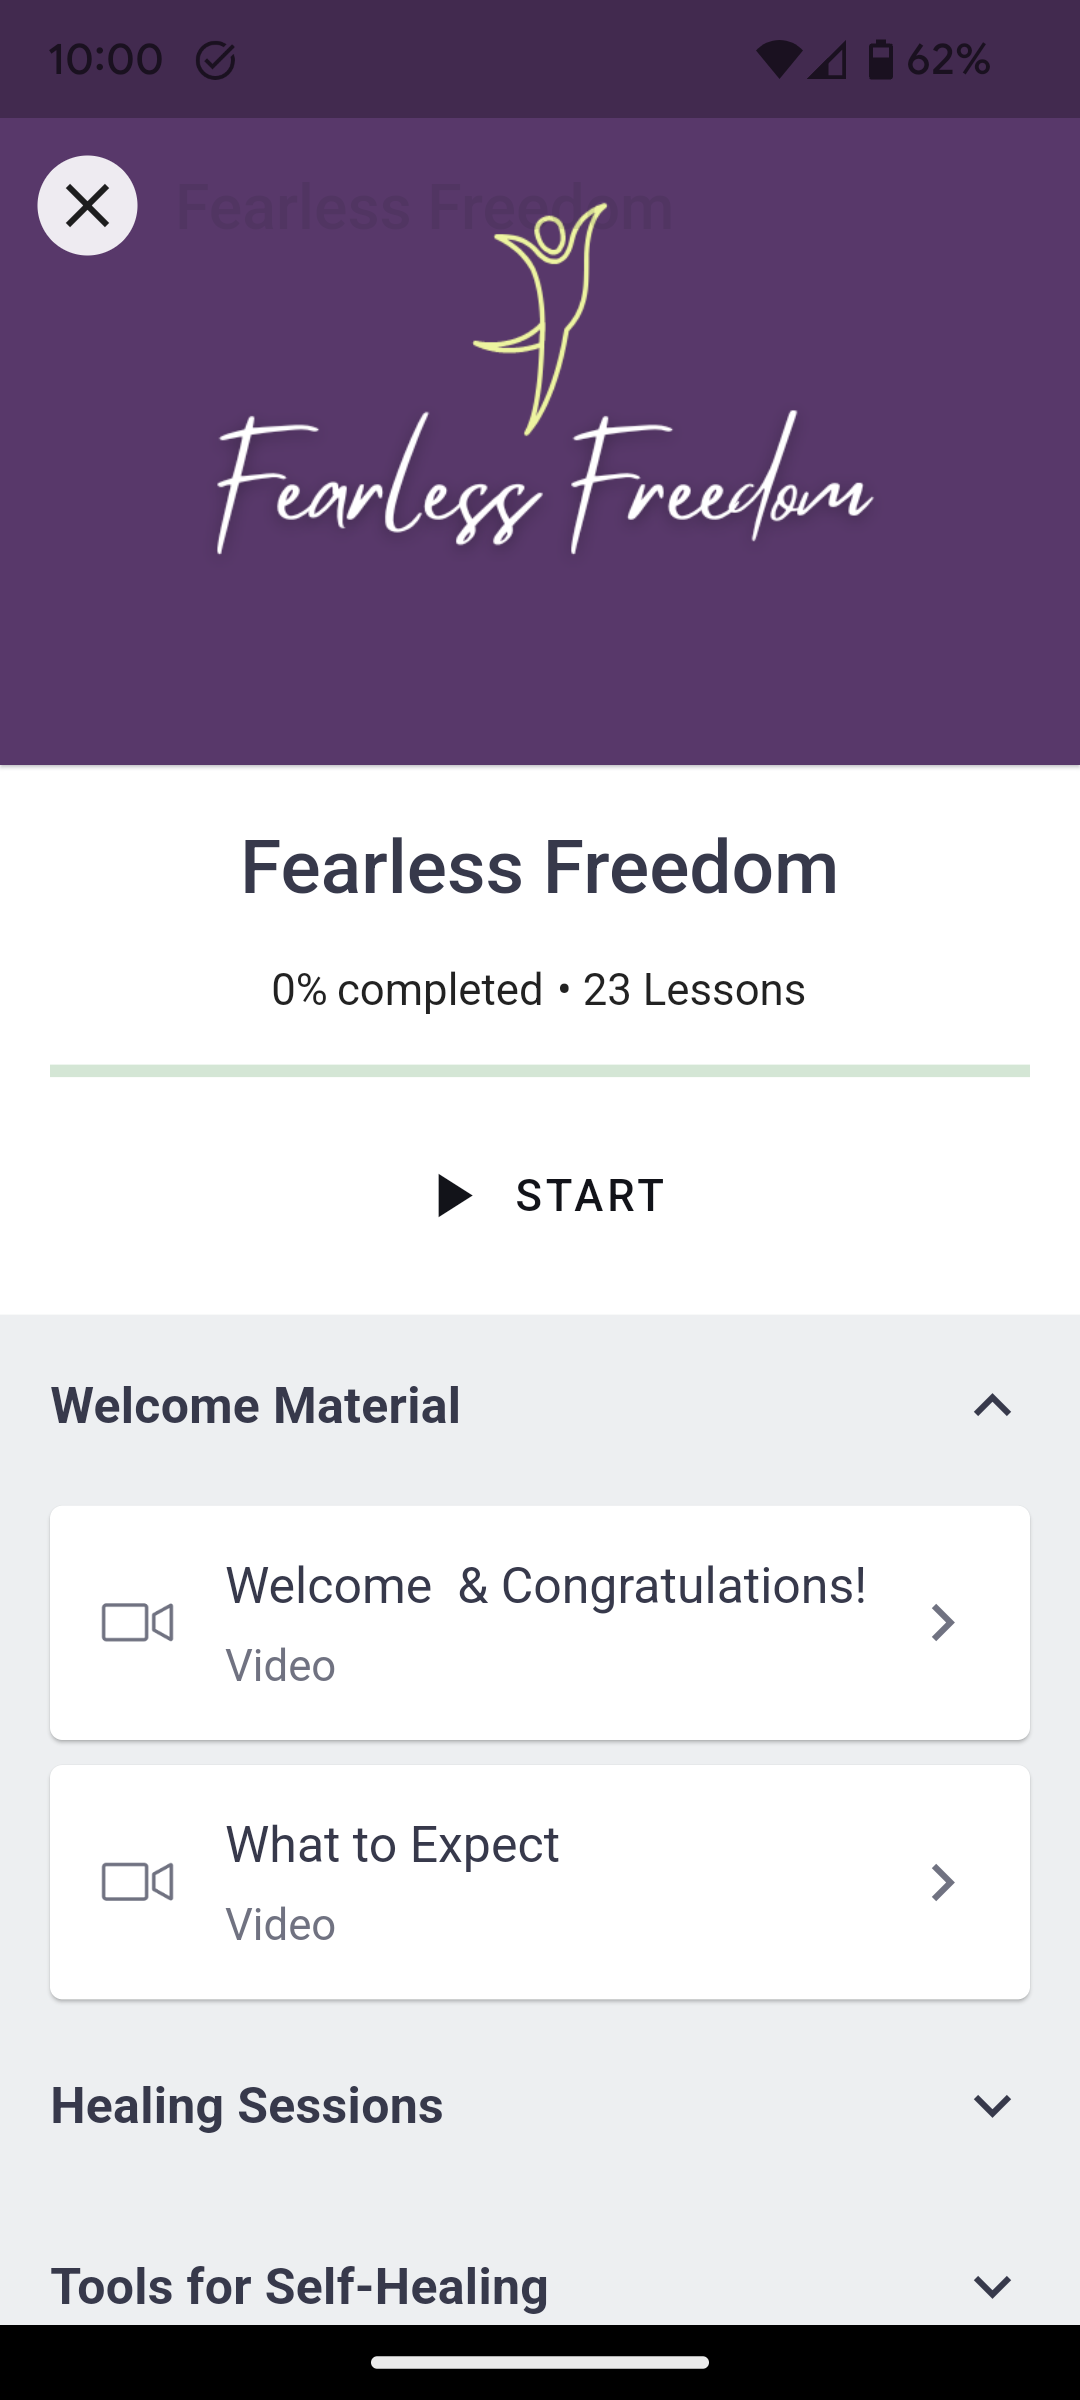Click the course progress bar
Viewport: 1080px width, 2400px height.
[x=540, y=1071]
